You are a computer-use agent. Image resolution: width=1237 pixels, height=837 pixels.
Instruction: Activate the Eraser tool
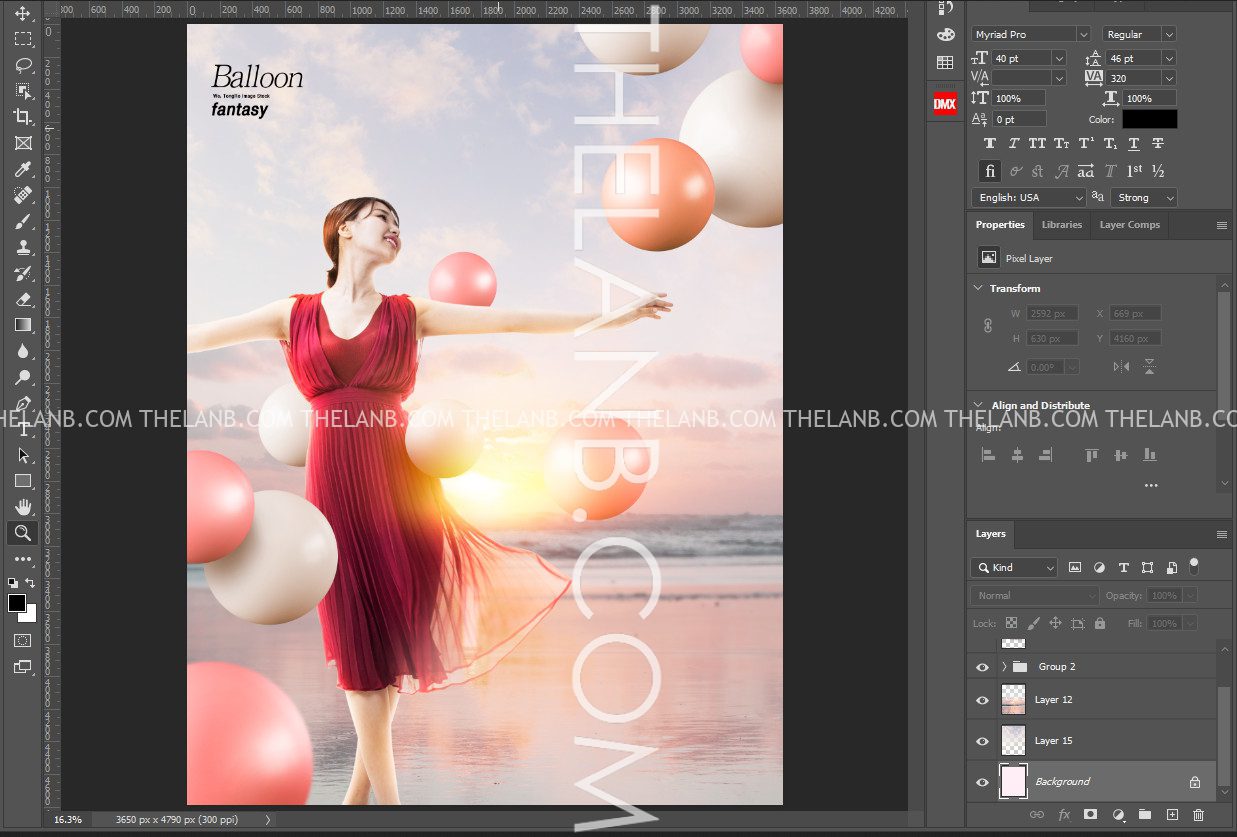coord(22,299)
